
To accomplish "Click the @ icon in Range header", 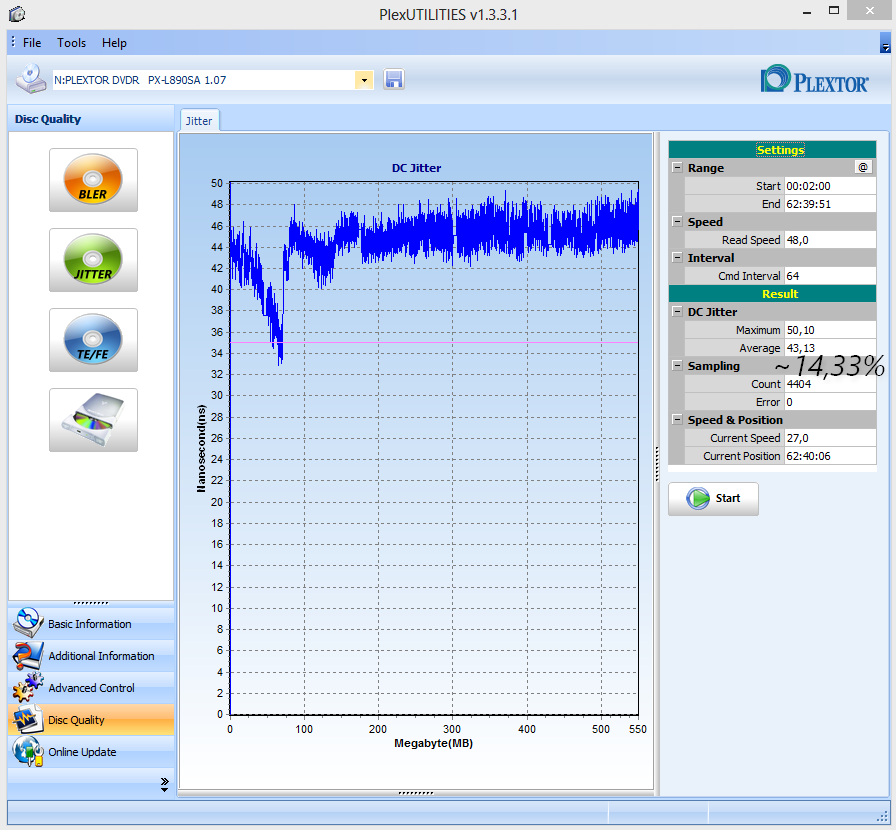I will pyautogui.click(x=863, y=167).
